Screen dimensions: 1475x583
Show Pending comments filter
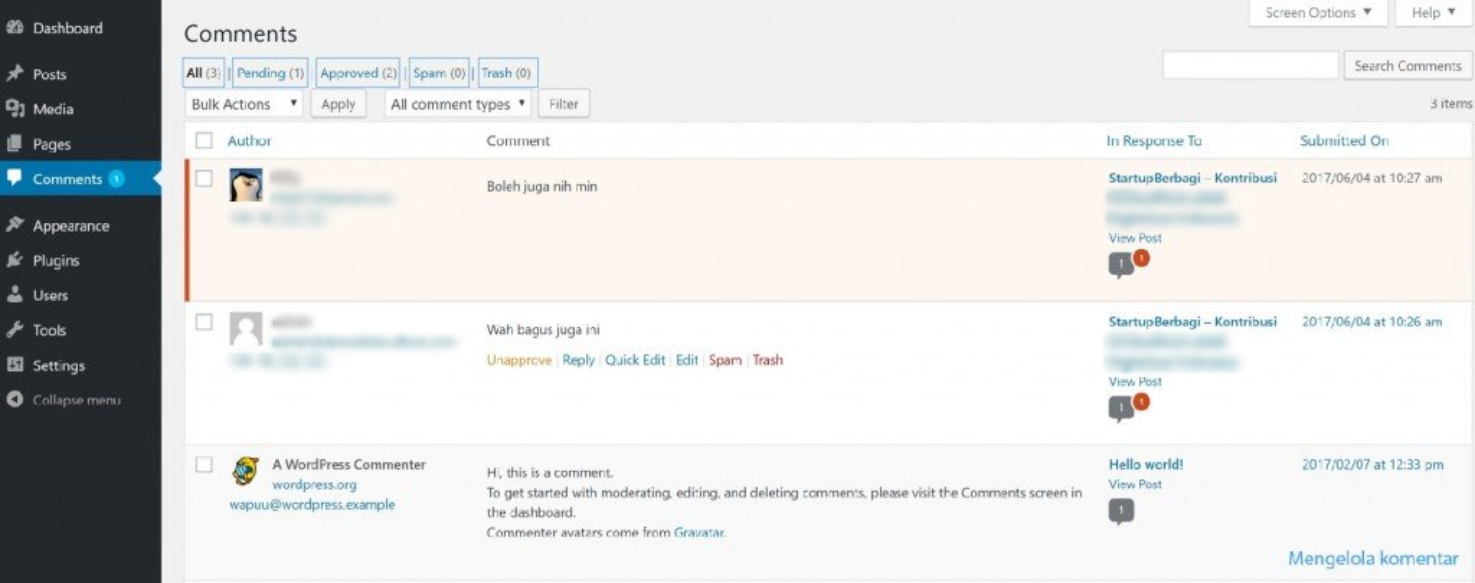coord(270,73)
